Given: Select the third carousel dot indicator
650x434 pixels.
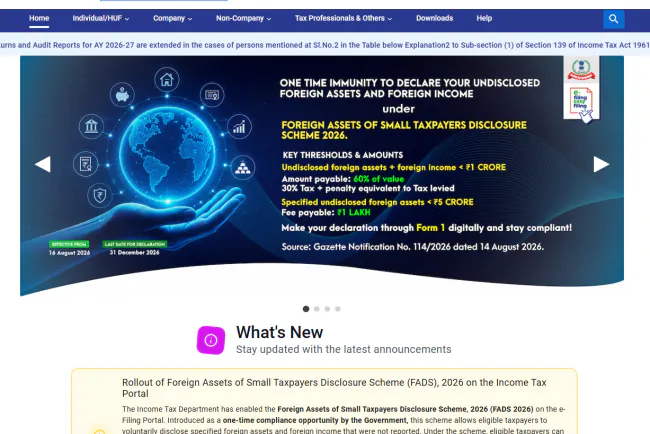Looking at the screenshot, I should pos(327,309).
